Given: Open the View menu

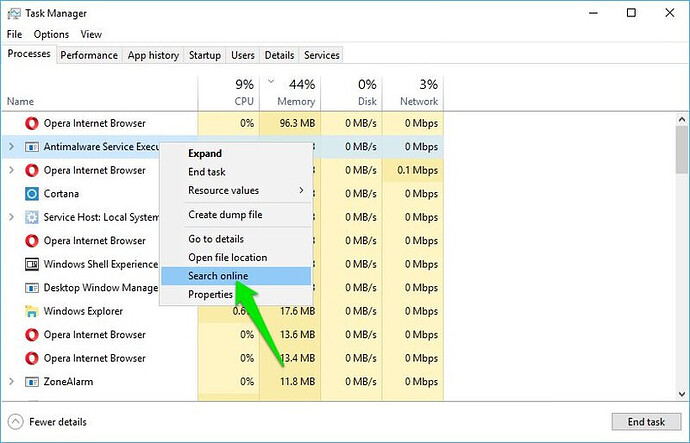Looking at the screenshot, I should pyautogui.click(x=91, y=34).
